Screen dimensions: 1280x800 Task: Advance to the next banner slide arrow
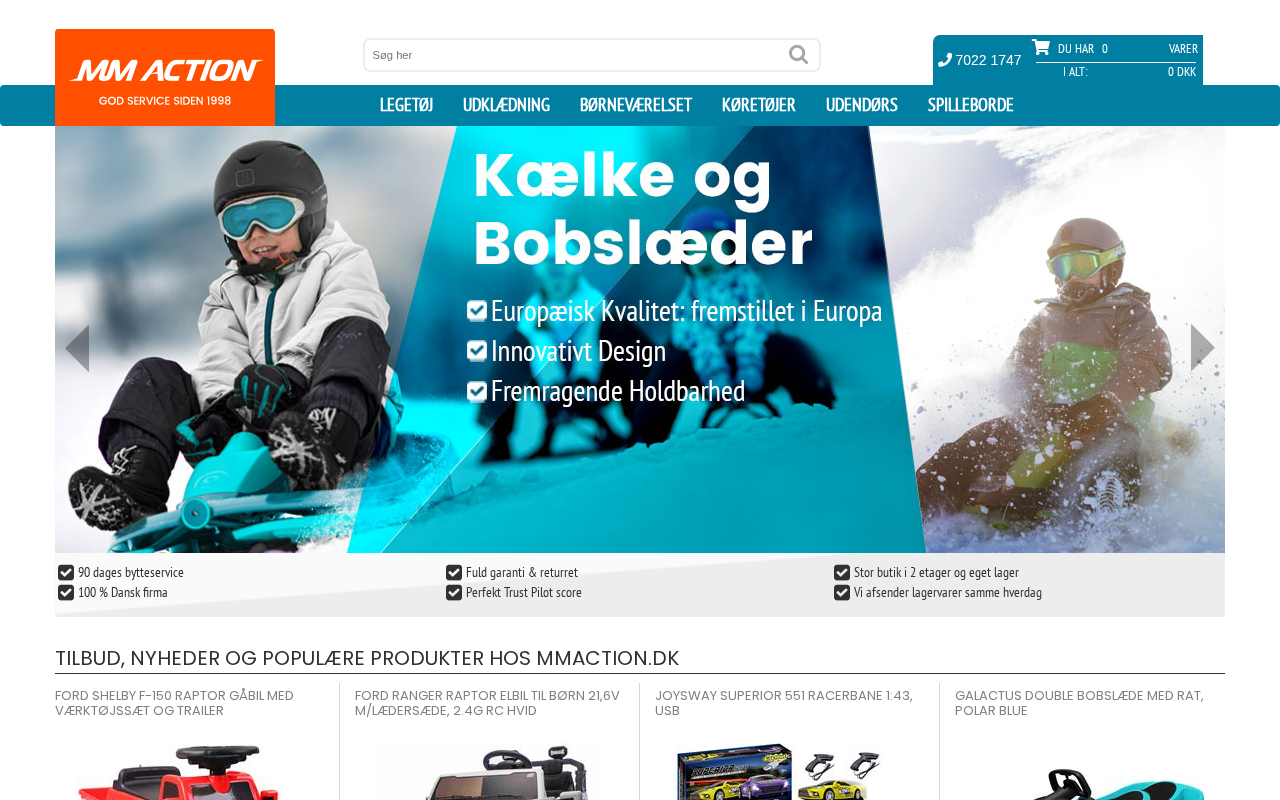tap(1203, 348)
